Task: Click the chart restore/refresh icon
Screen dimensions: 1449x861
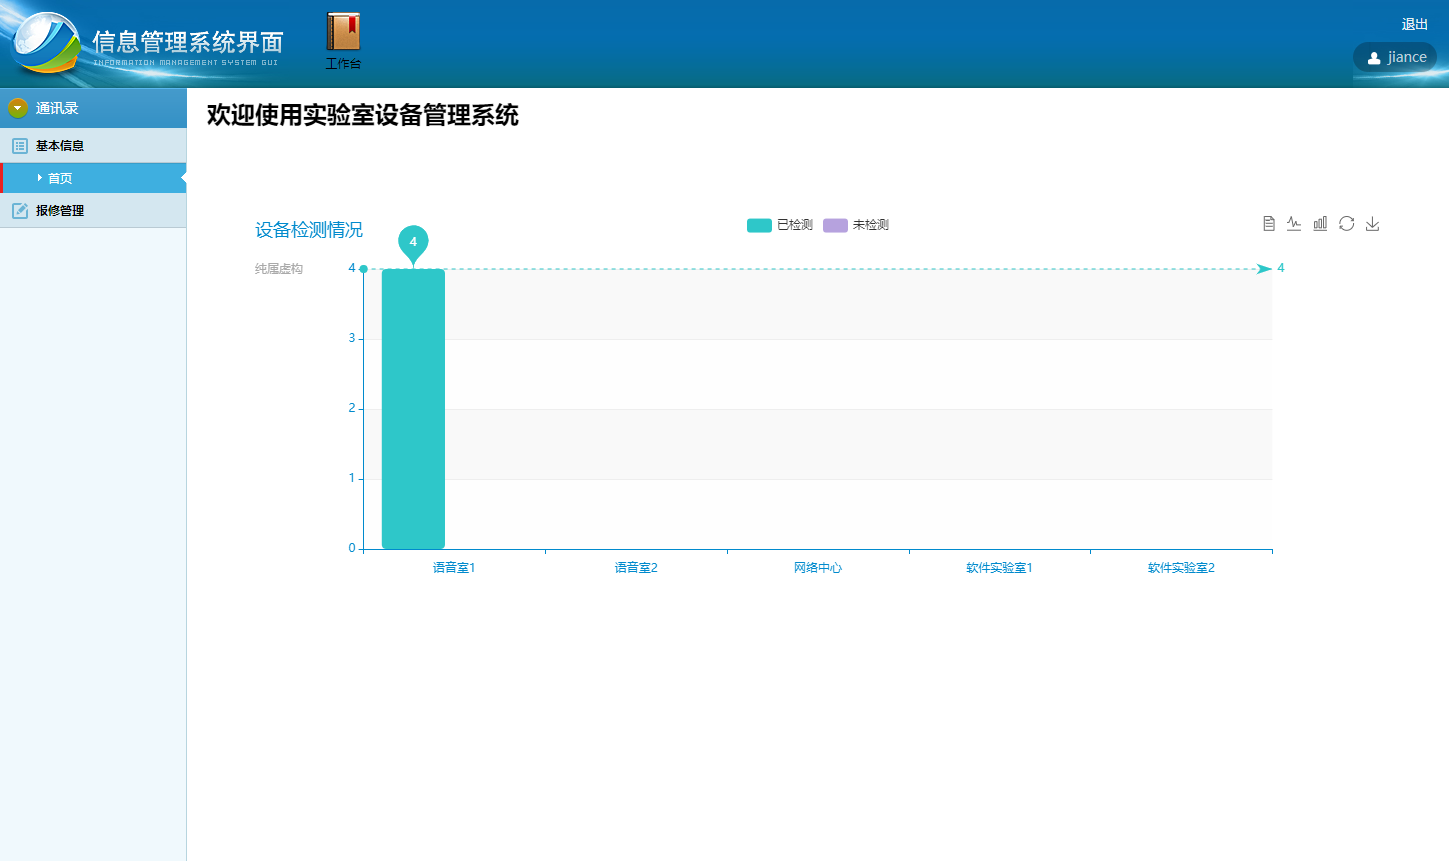Action: (1346, 223)
